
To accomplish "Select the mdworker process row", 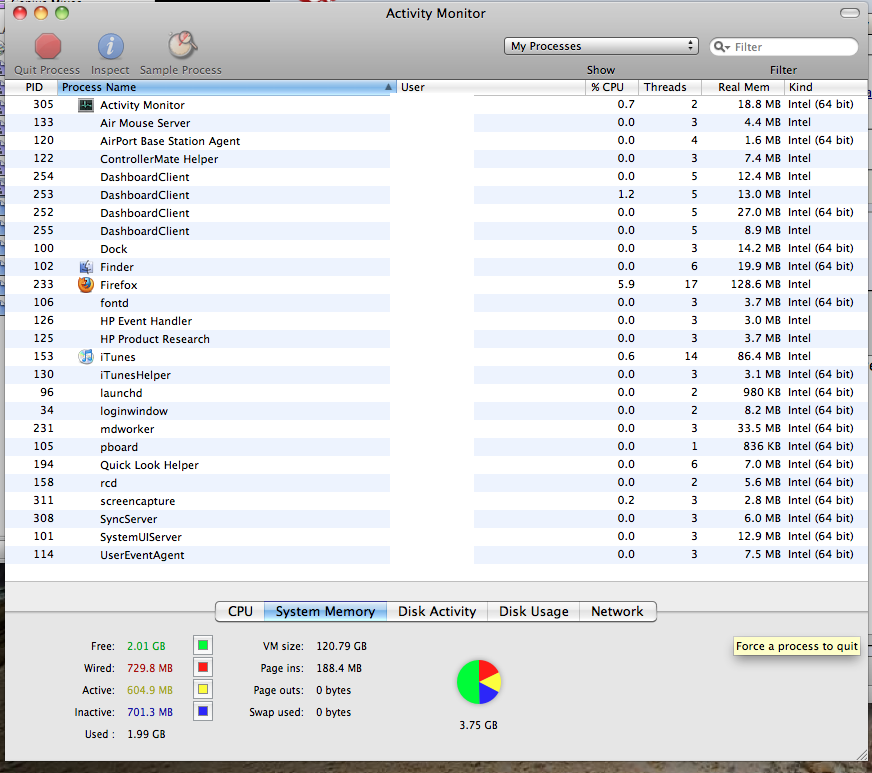I will (436, 429).
